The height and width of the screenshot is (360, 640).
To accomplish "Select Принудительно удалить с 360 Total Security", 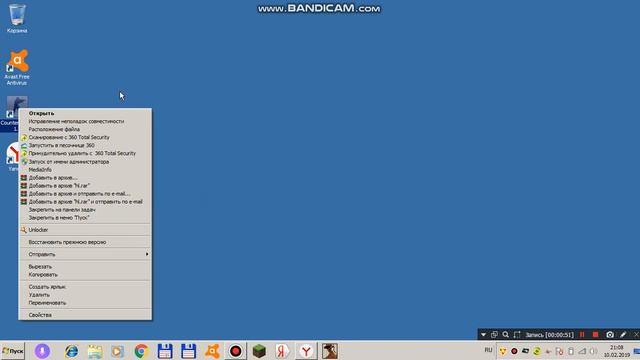I will 85,153.
